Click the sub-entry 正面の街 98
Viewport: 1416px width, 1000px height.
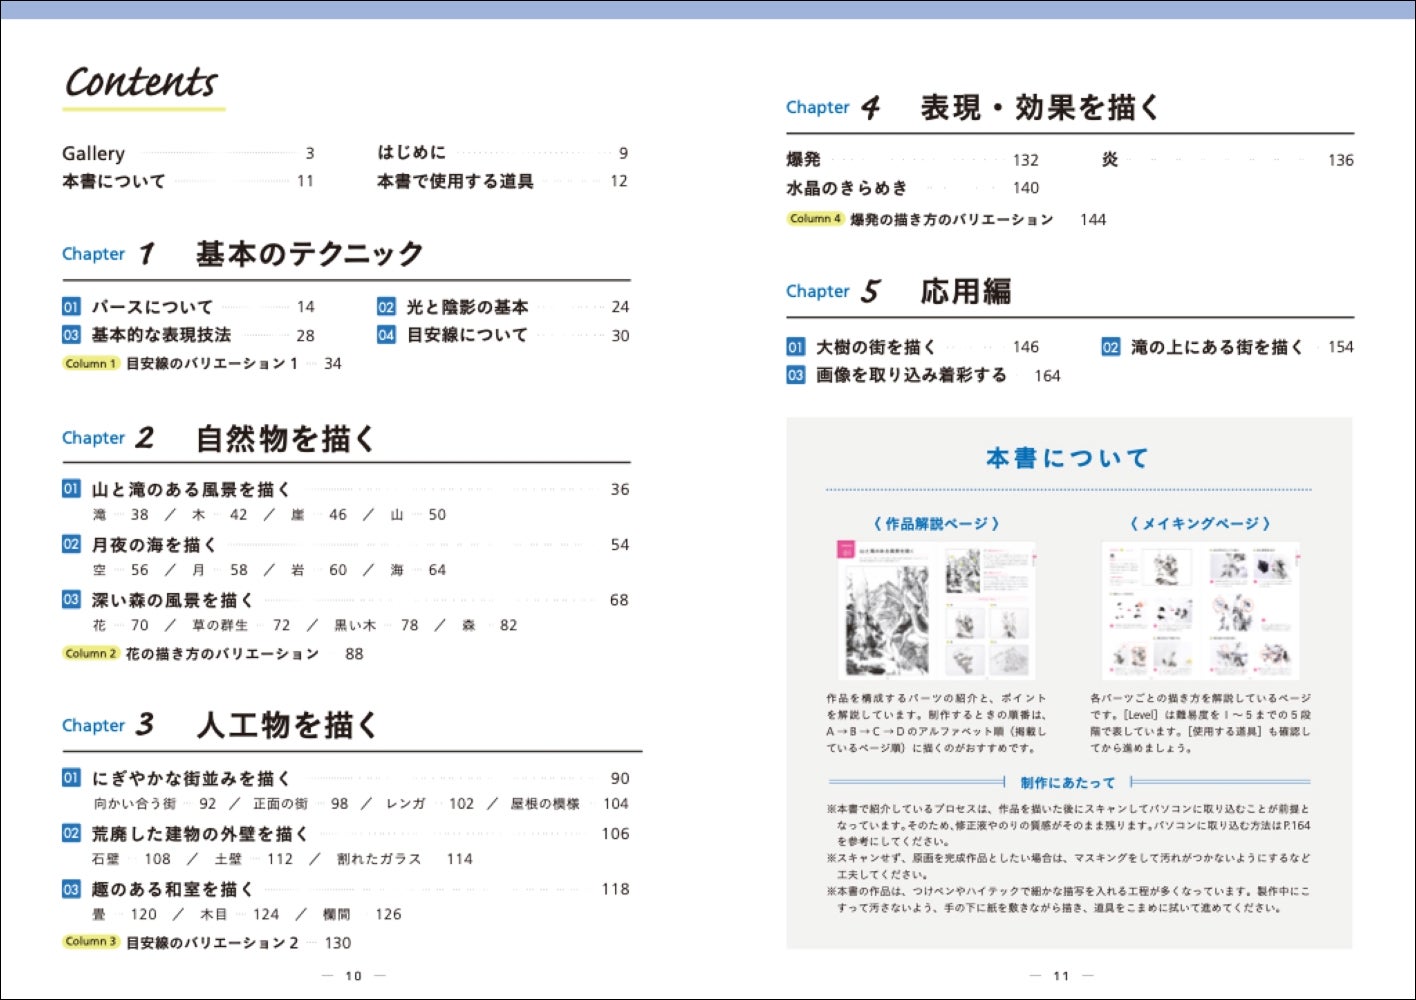[300, 803]
